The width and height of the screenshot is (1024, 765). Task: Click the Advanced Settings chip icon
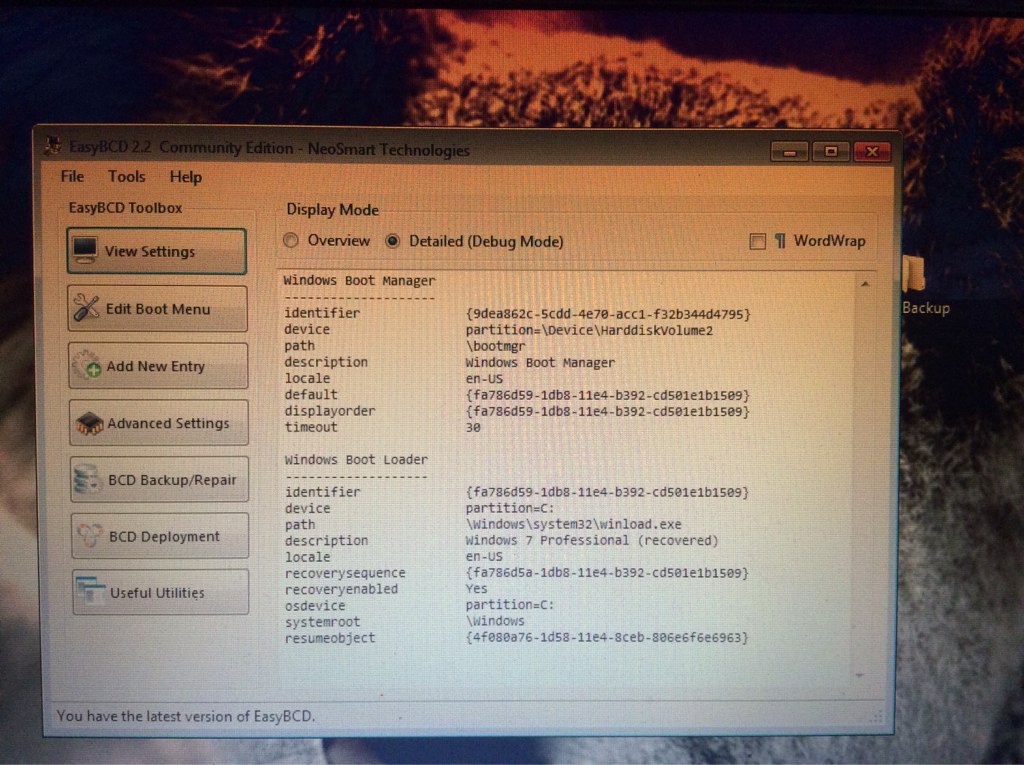point(89,423)
